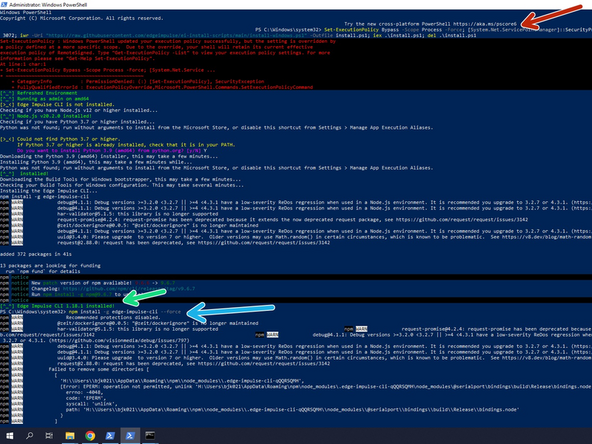The image size is (592, 444).
Task: Click the 'Node.js v20.2.0 installed!' line
Action: click(x=46, y=116)
